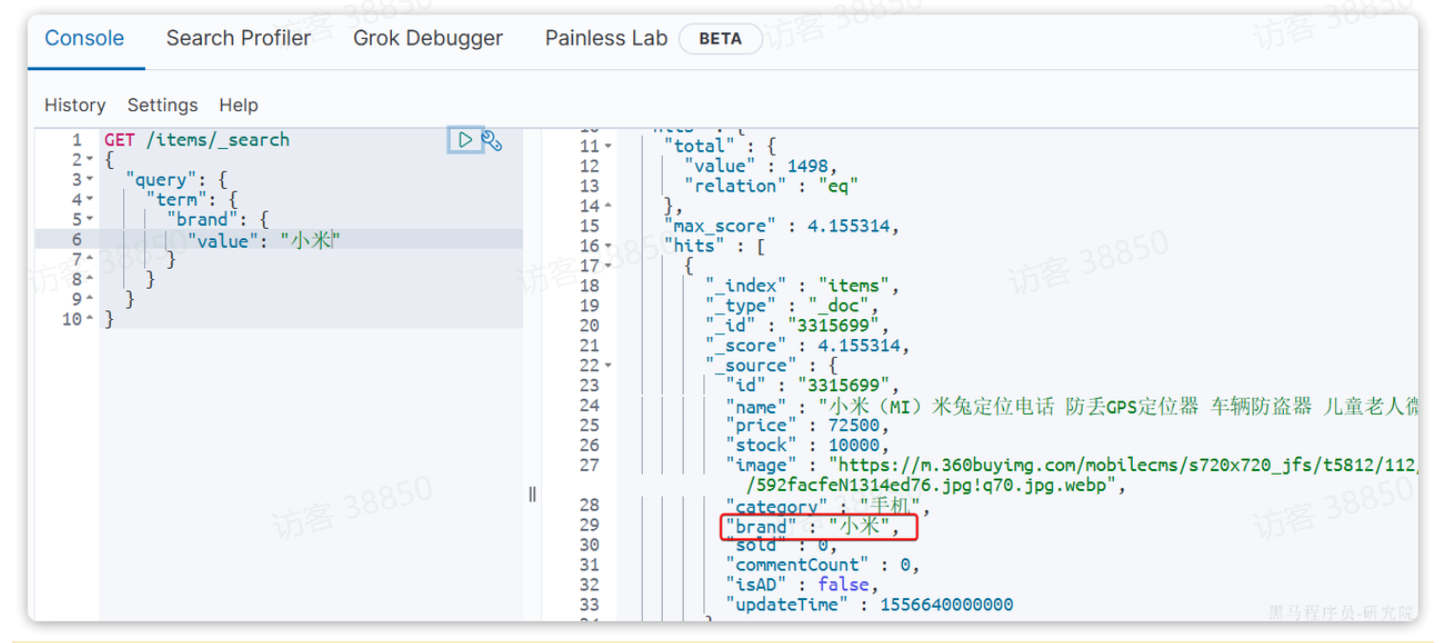Click the "_id" : "3315699" line

797,326
